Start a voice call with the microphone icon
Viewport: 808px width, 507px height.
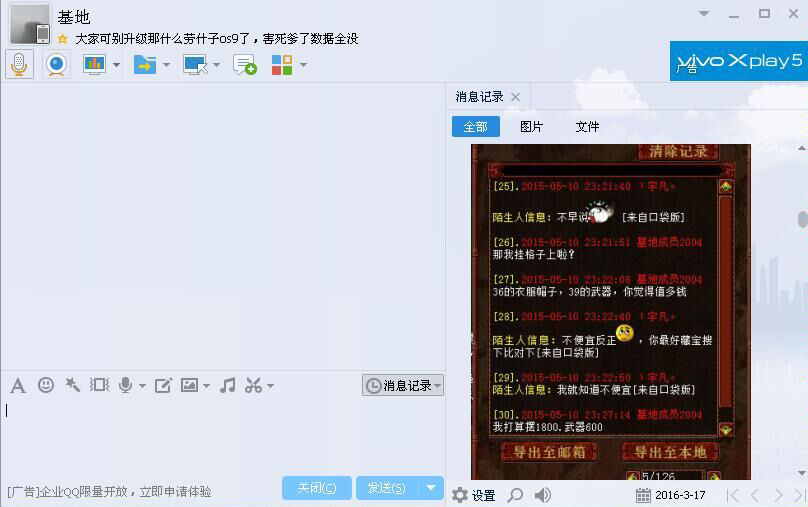[19, 64]
